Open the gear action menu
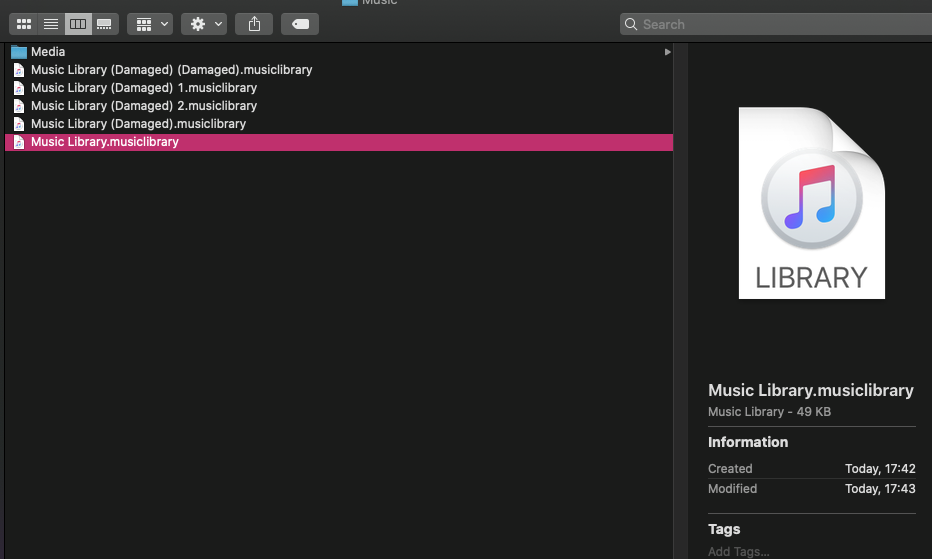The height and width of the screenshot is (559, 932). (204, 24)
